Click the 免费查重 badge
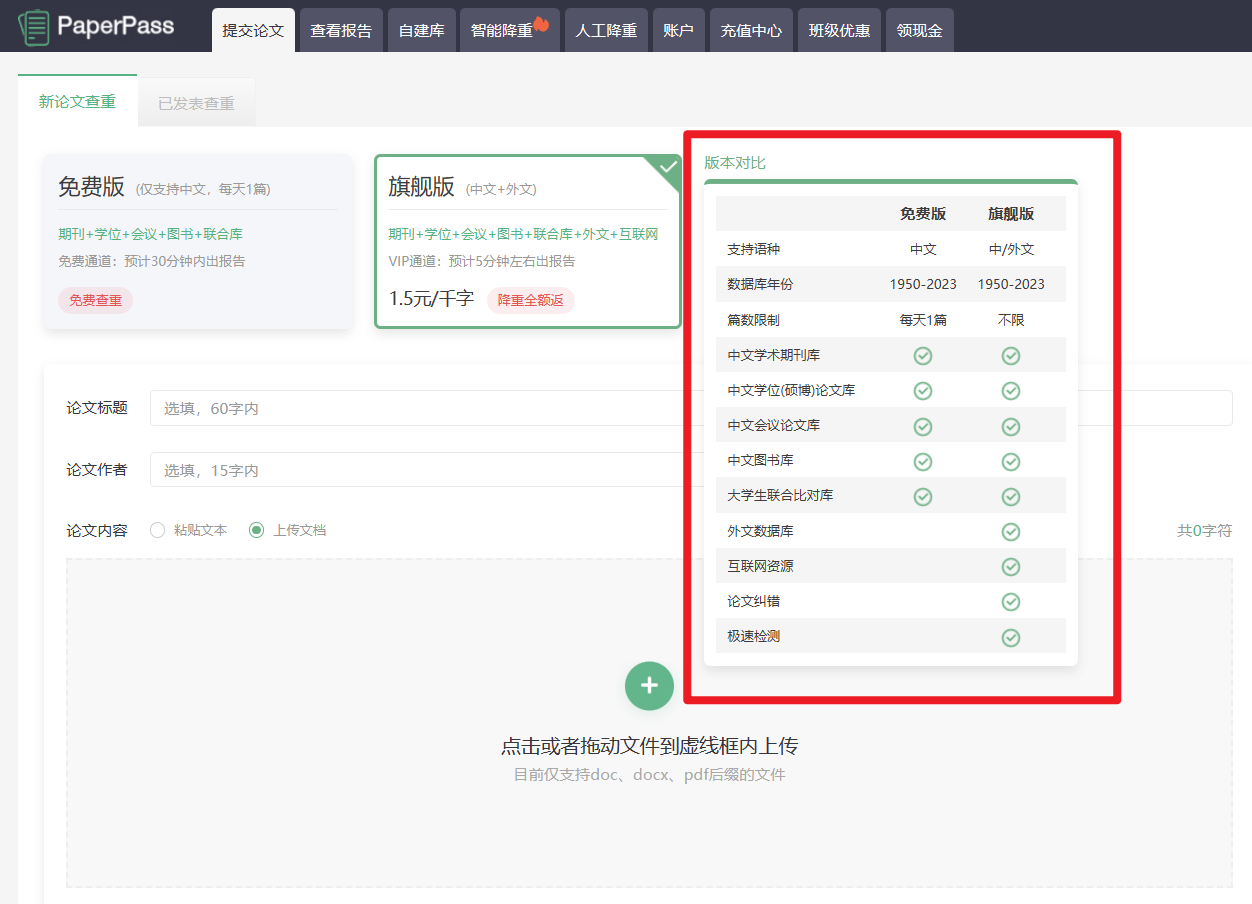 95,300
